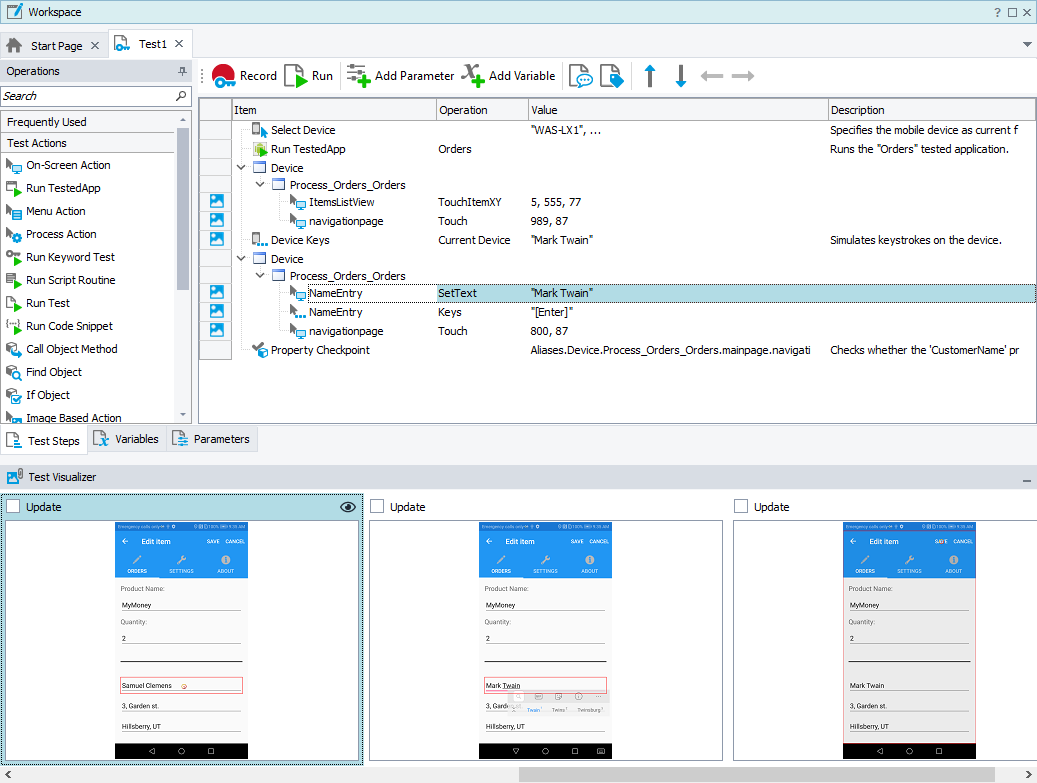Check the first Update checkbox
This screenshot has height=783, width=1037.
coord(13,507)
